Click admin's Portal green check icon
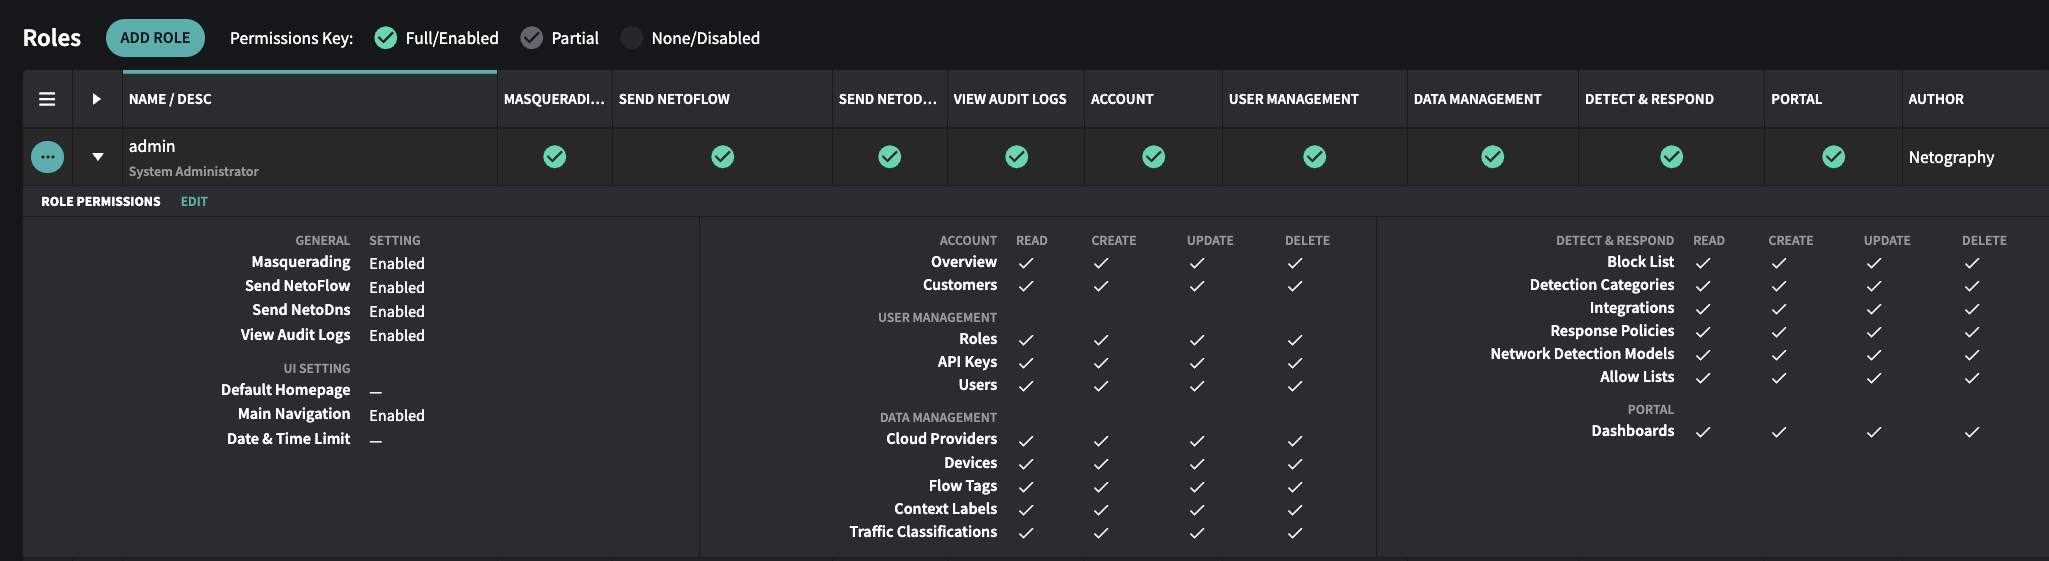 coord(1833,157)
